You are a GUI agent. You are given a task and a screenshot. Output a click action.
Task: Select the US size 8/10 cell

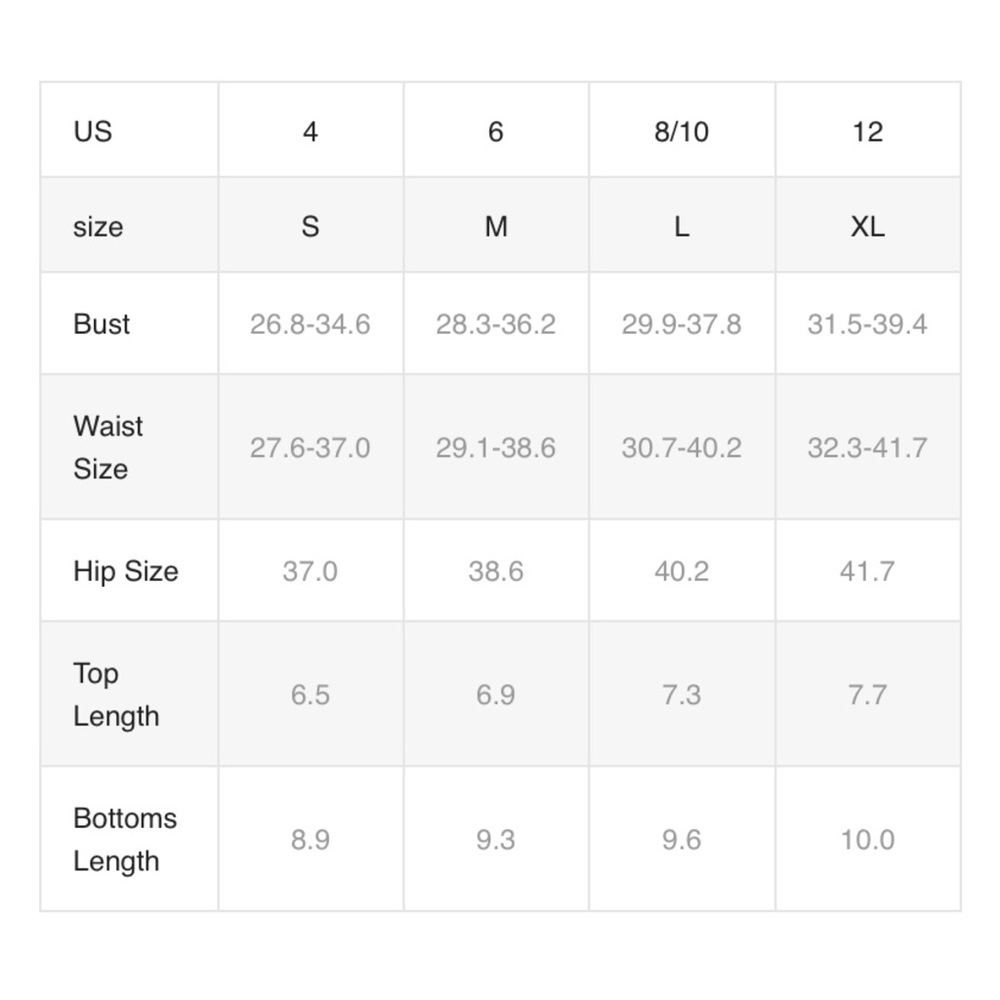682,130
